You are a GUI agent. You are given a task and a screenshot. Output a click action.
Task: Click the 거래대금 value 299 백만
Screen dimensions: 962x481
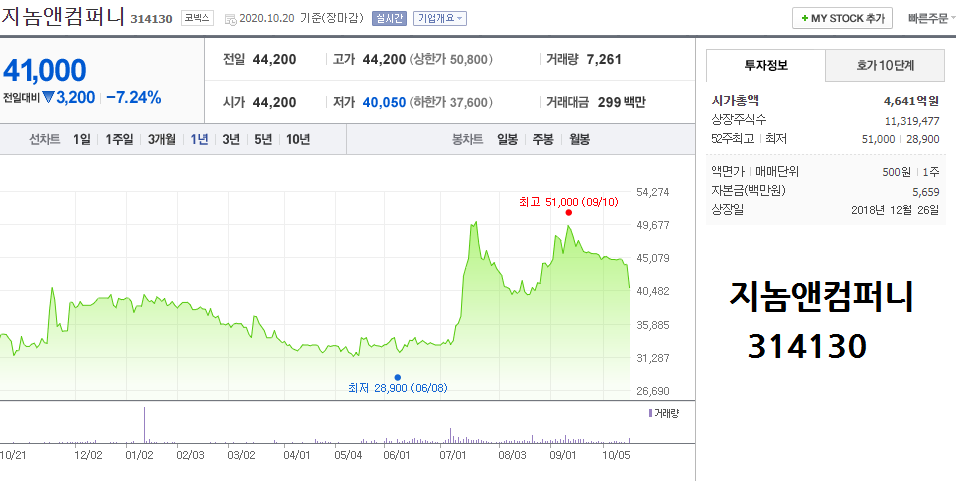point(621,102)
